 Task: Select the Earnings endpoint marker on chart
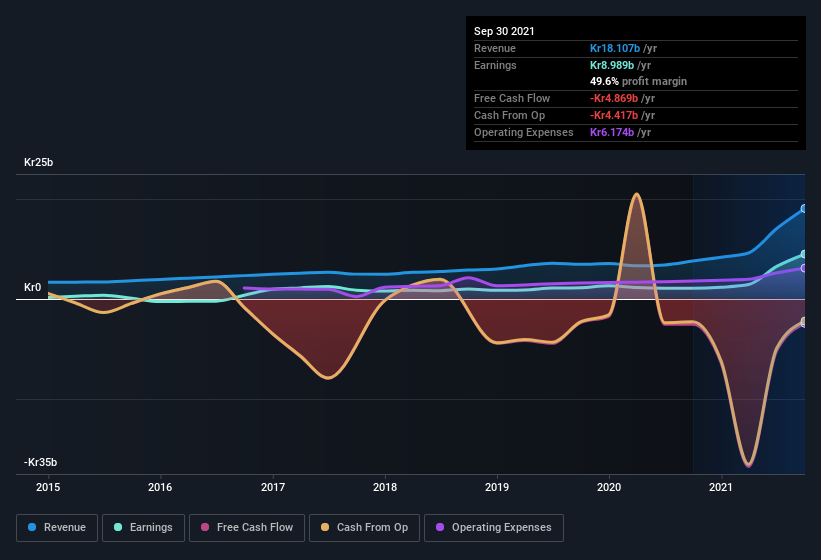(803, 254)
